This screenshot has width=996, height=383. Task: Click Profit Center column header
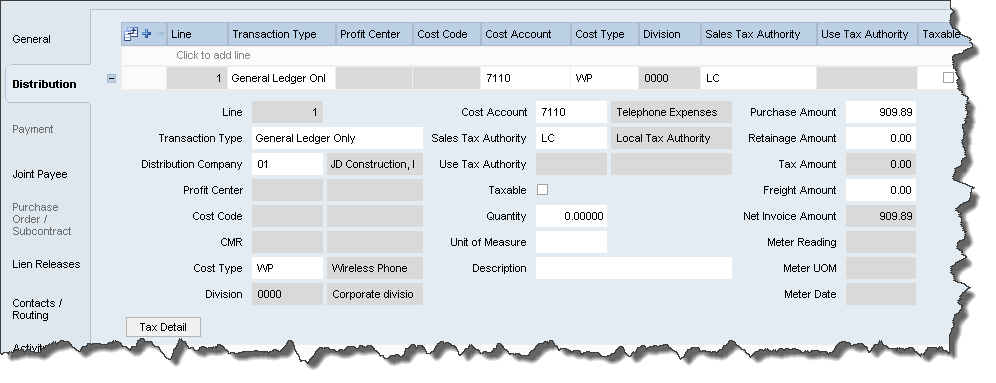point(374,34)
